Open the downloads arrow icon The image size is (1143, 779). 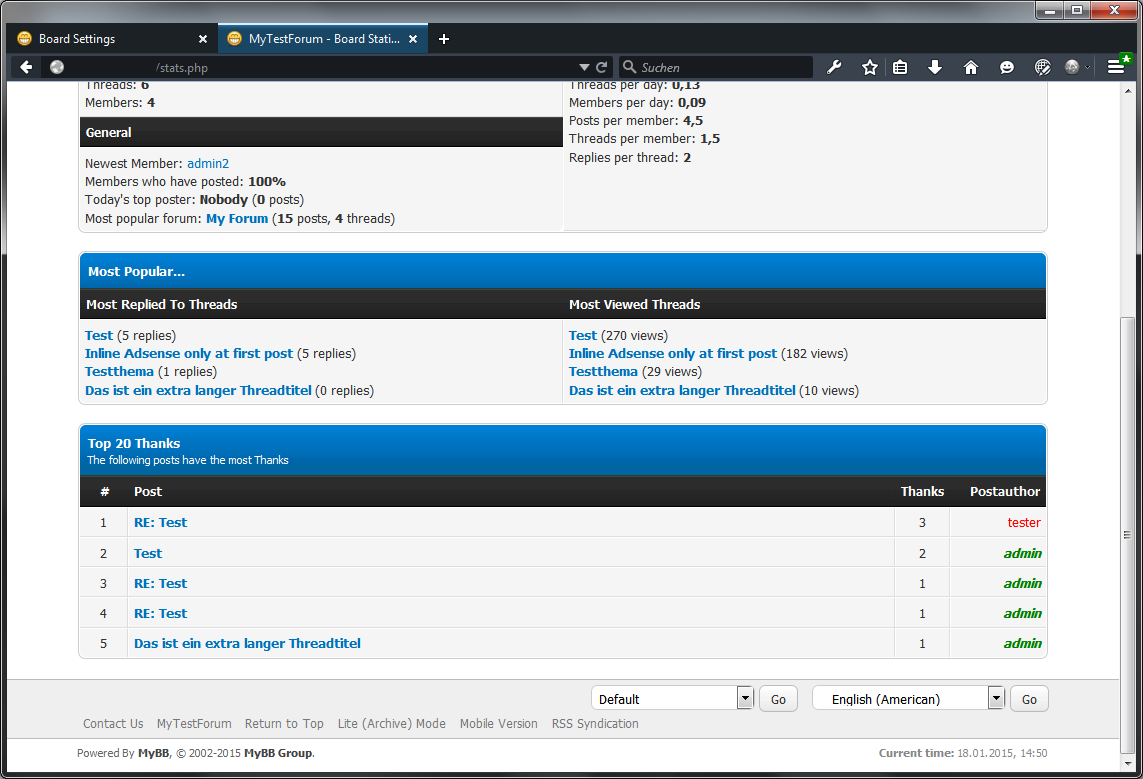(x=935, y=67)
